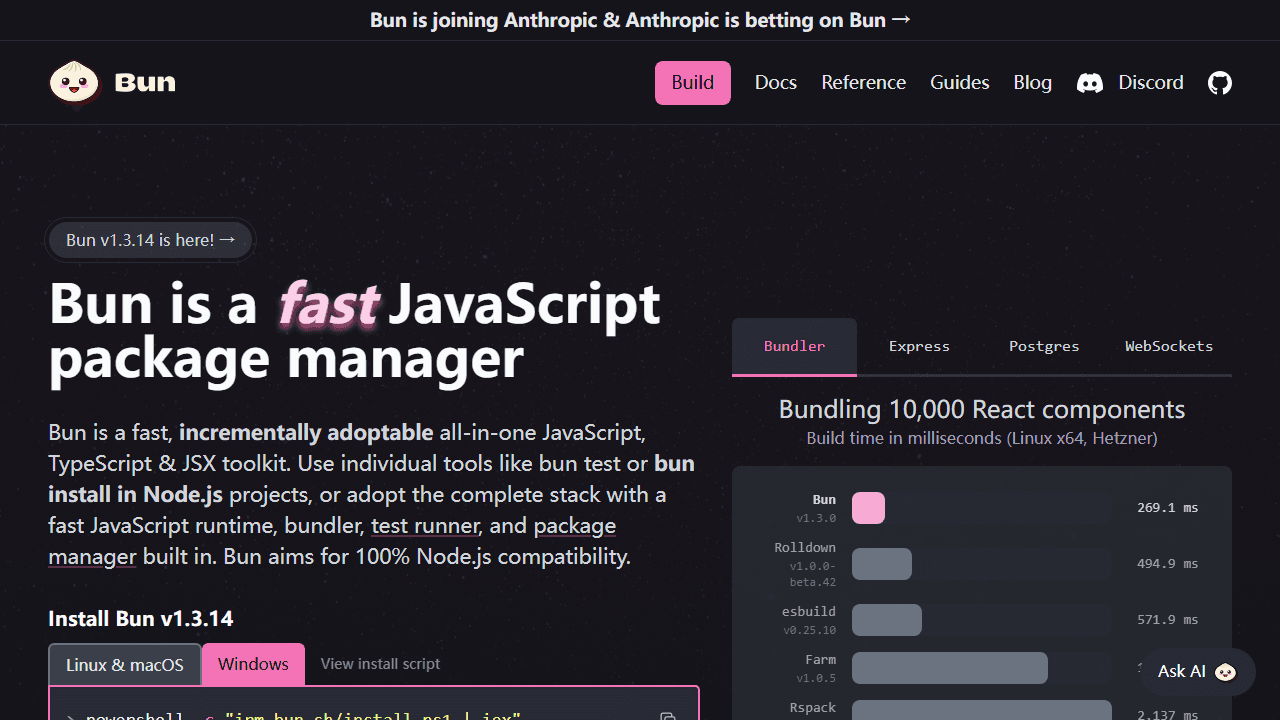Click the "v0.25.10" esbuild version text
Image resolution: width=1280 pixels, height=720 pixels.
tap(810, 630)
